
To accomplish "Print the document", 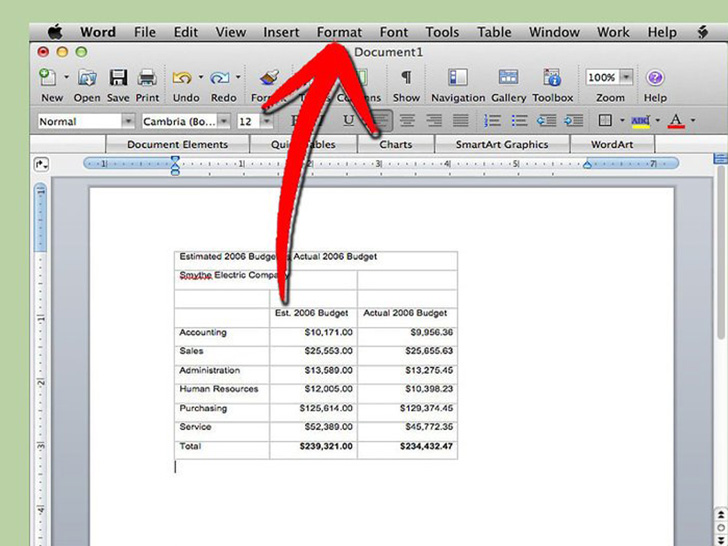I will click(x=147, y=77).
